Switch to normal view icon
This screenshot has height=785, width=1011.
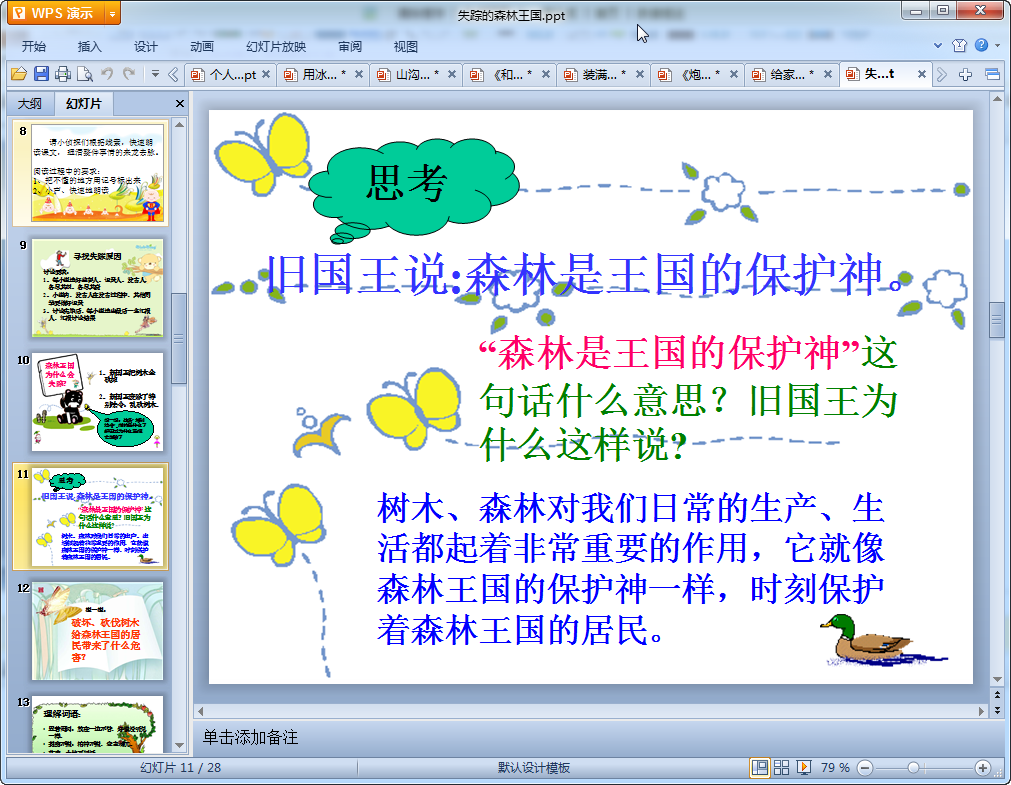[x=760, y=768]
